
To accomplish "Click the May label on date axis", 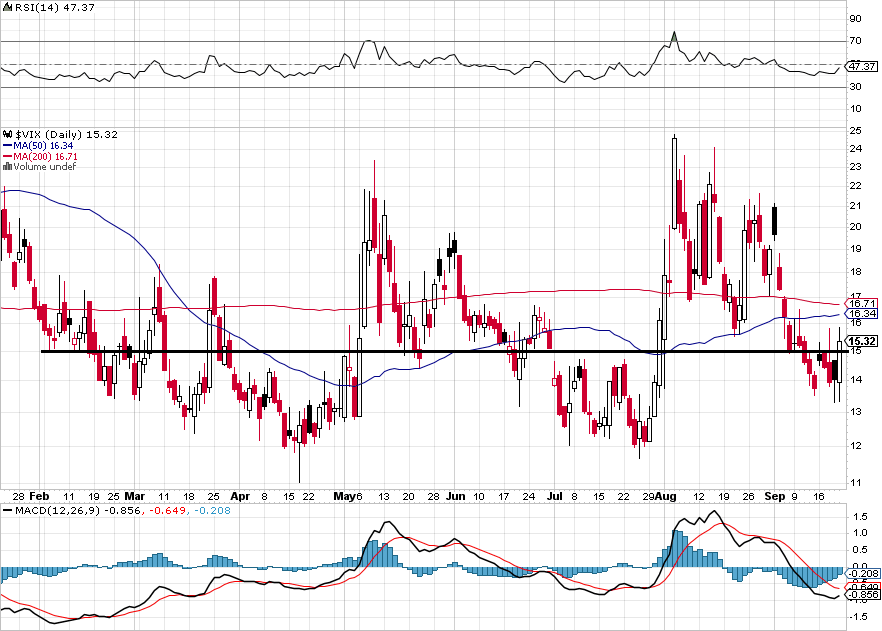I will [345, 496].
